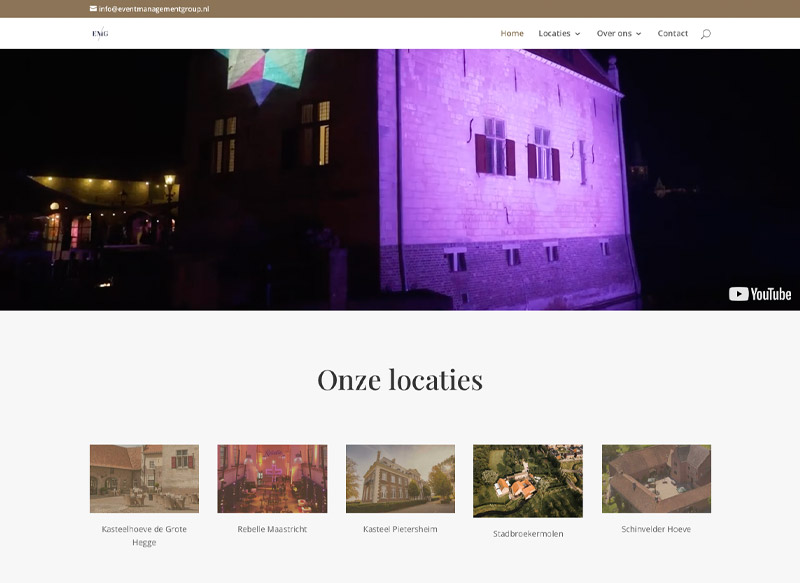Open the Over ons menu item
The image size is (800, 583).
[614, 34]
